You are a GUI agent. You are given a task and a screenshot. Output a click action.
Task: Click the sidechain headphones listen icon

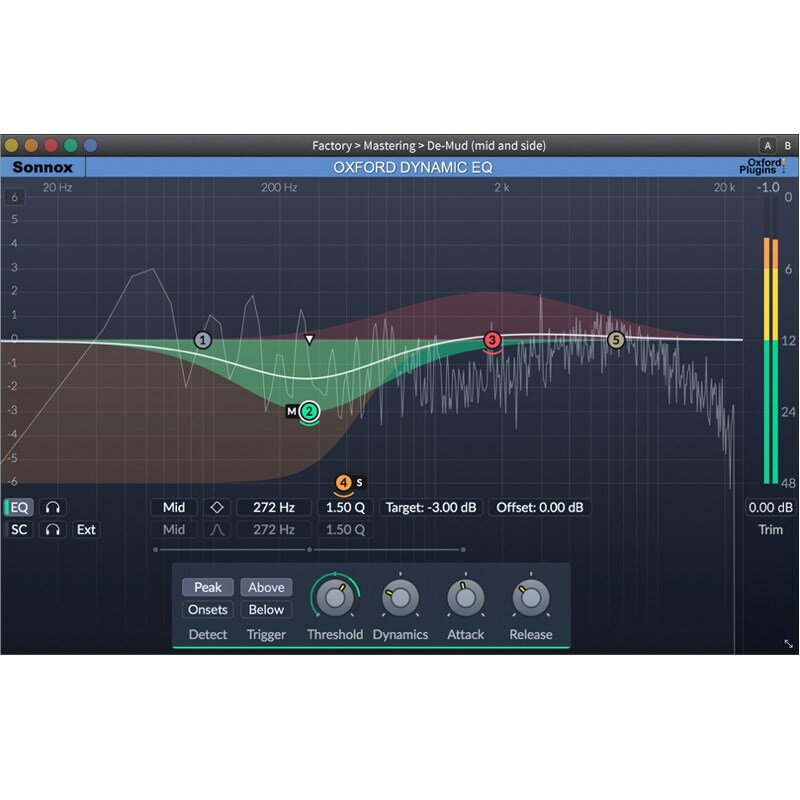[x=53, y=530]
